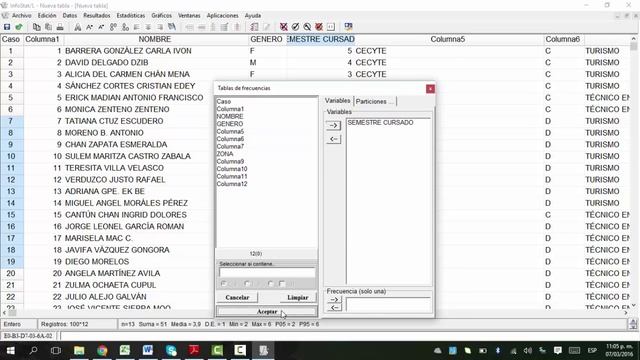Open the Windows Start menu
The width and height of the screenshot is (640, 360).
pyautogui.click(x=10, y=351)
